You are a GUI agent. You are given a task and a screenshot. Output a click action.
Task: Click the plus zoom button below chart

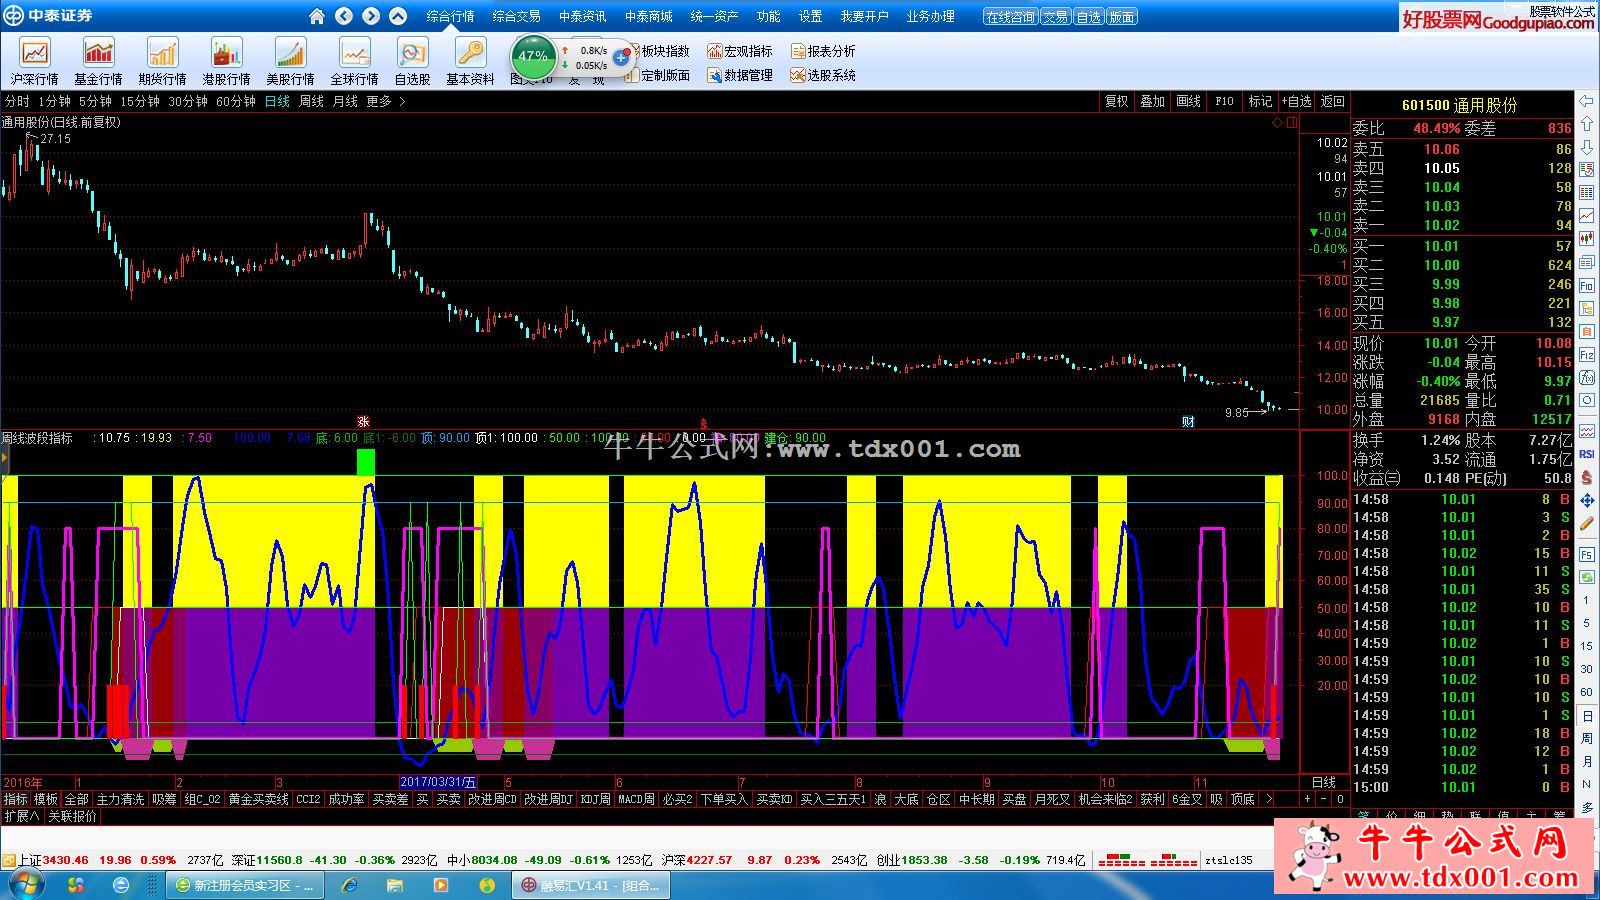click(1307, 799)
